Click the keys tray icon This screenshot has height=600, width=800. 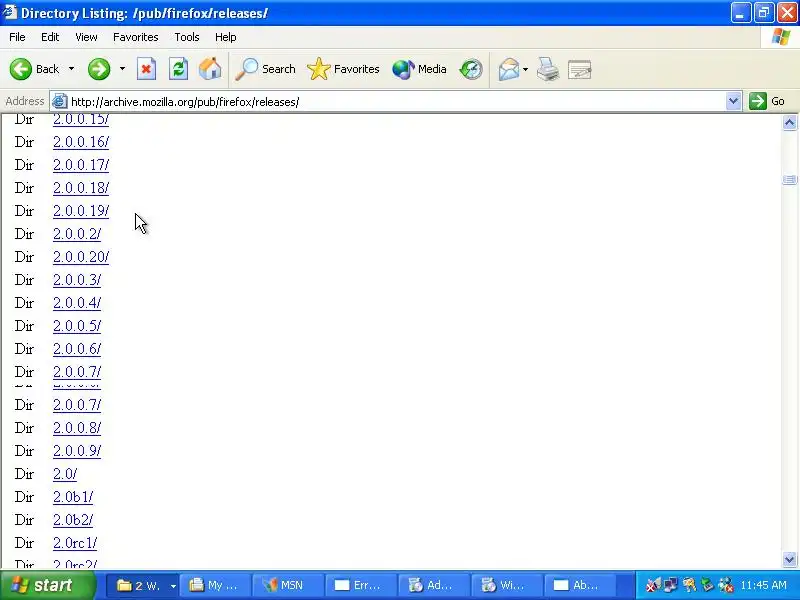[x=689, y=585]
